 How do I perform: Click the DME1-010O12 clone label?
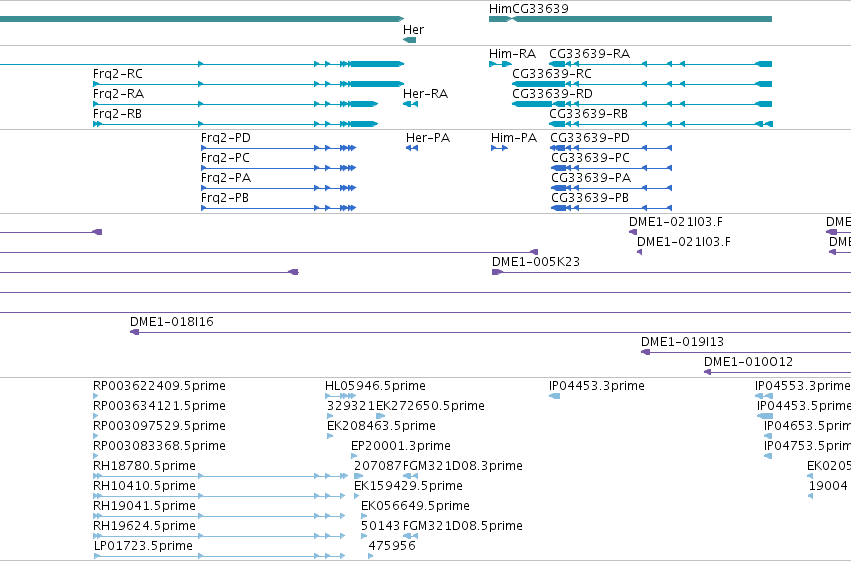point(748,362)
